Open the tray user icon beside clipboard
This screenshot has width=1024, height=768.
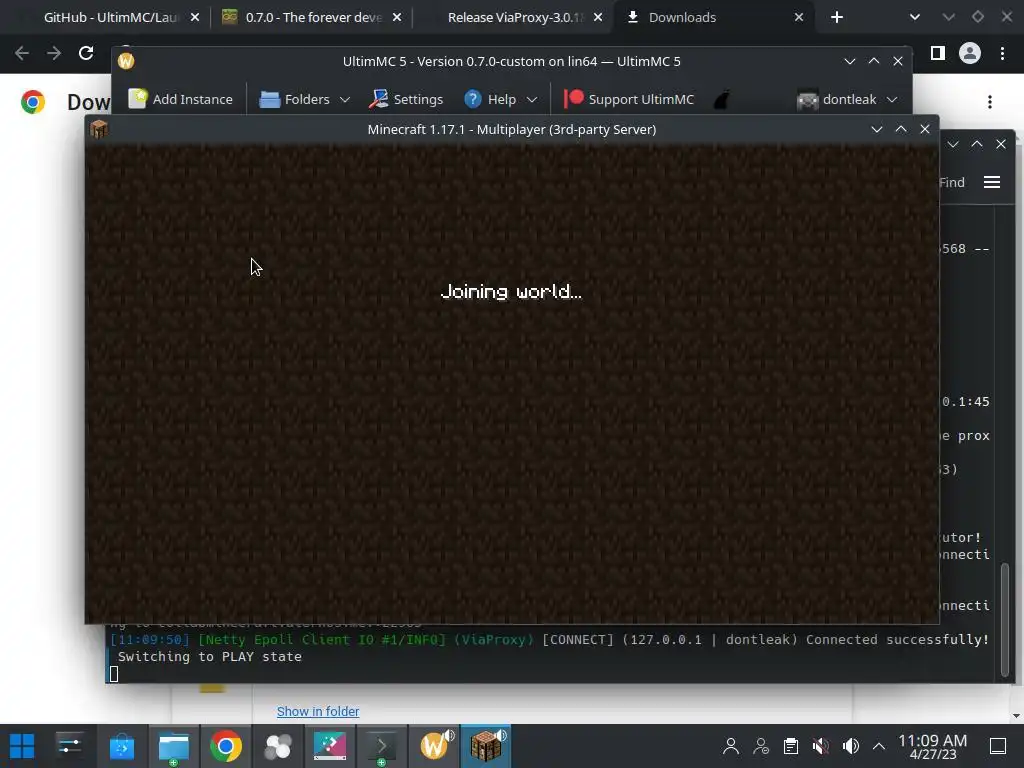pyautogui.click(x=761, y=746)
